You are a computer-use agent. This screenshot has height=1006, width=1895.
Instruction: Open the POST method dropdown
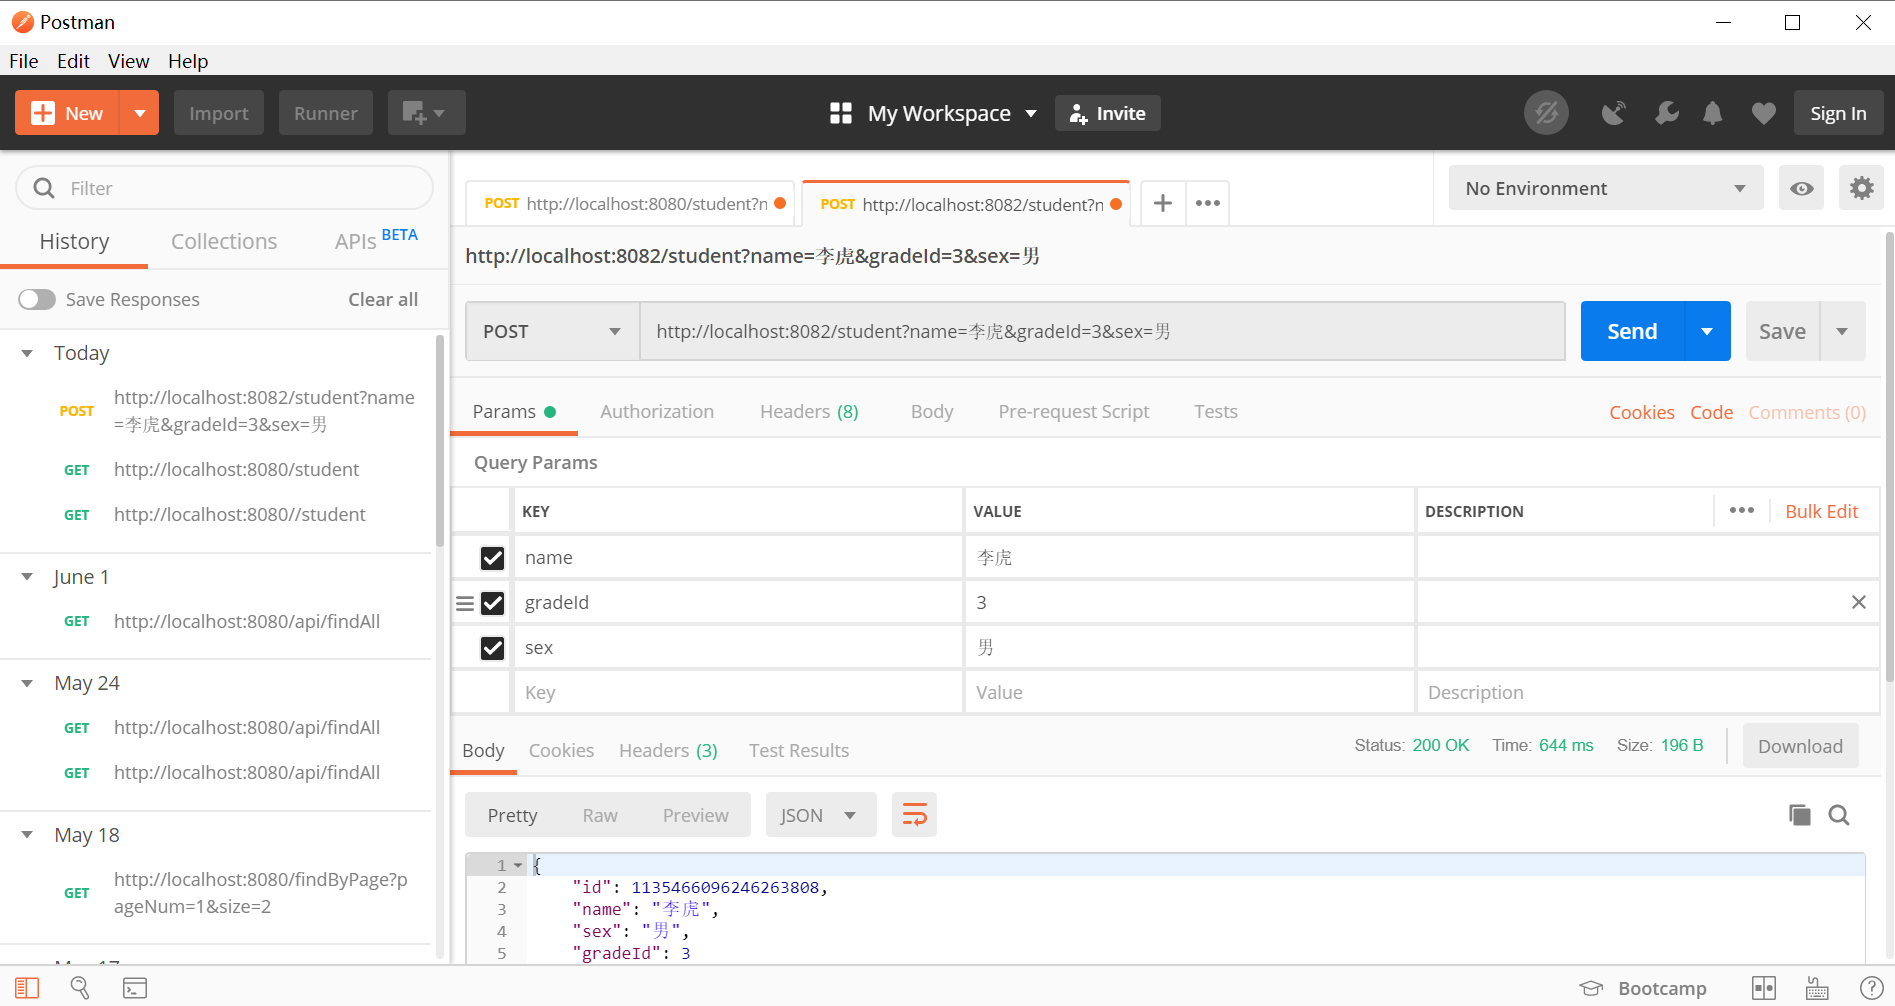pos(552,331)
